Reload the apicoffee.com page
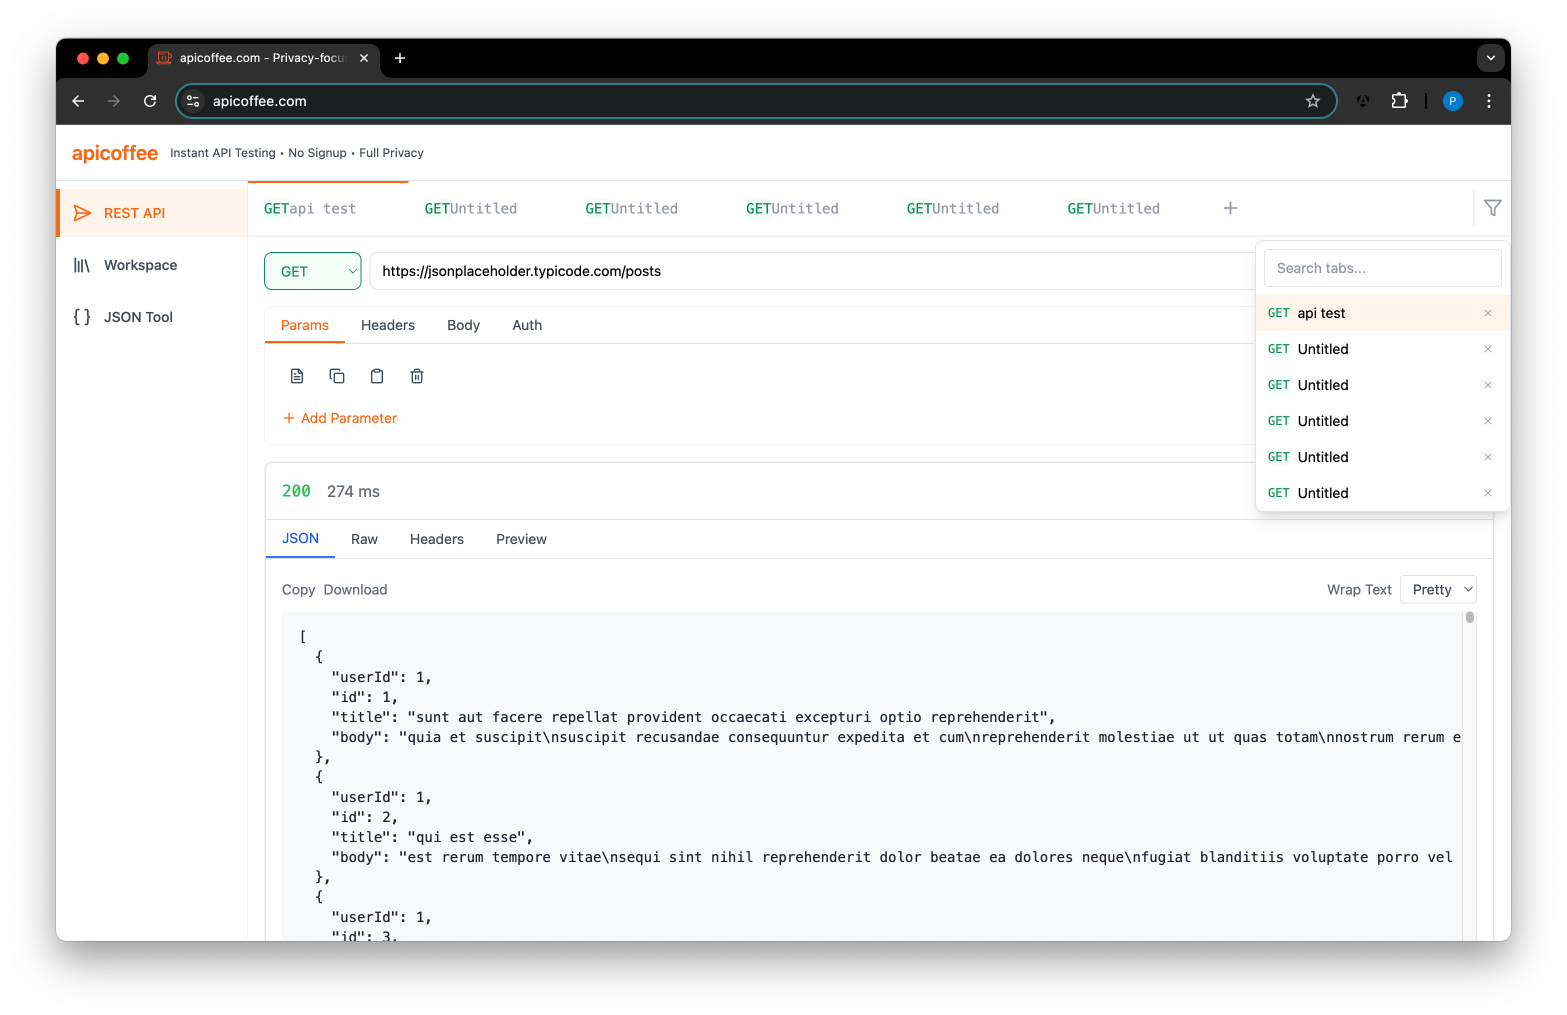 (x=150, y=101)
